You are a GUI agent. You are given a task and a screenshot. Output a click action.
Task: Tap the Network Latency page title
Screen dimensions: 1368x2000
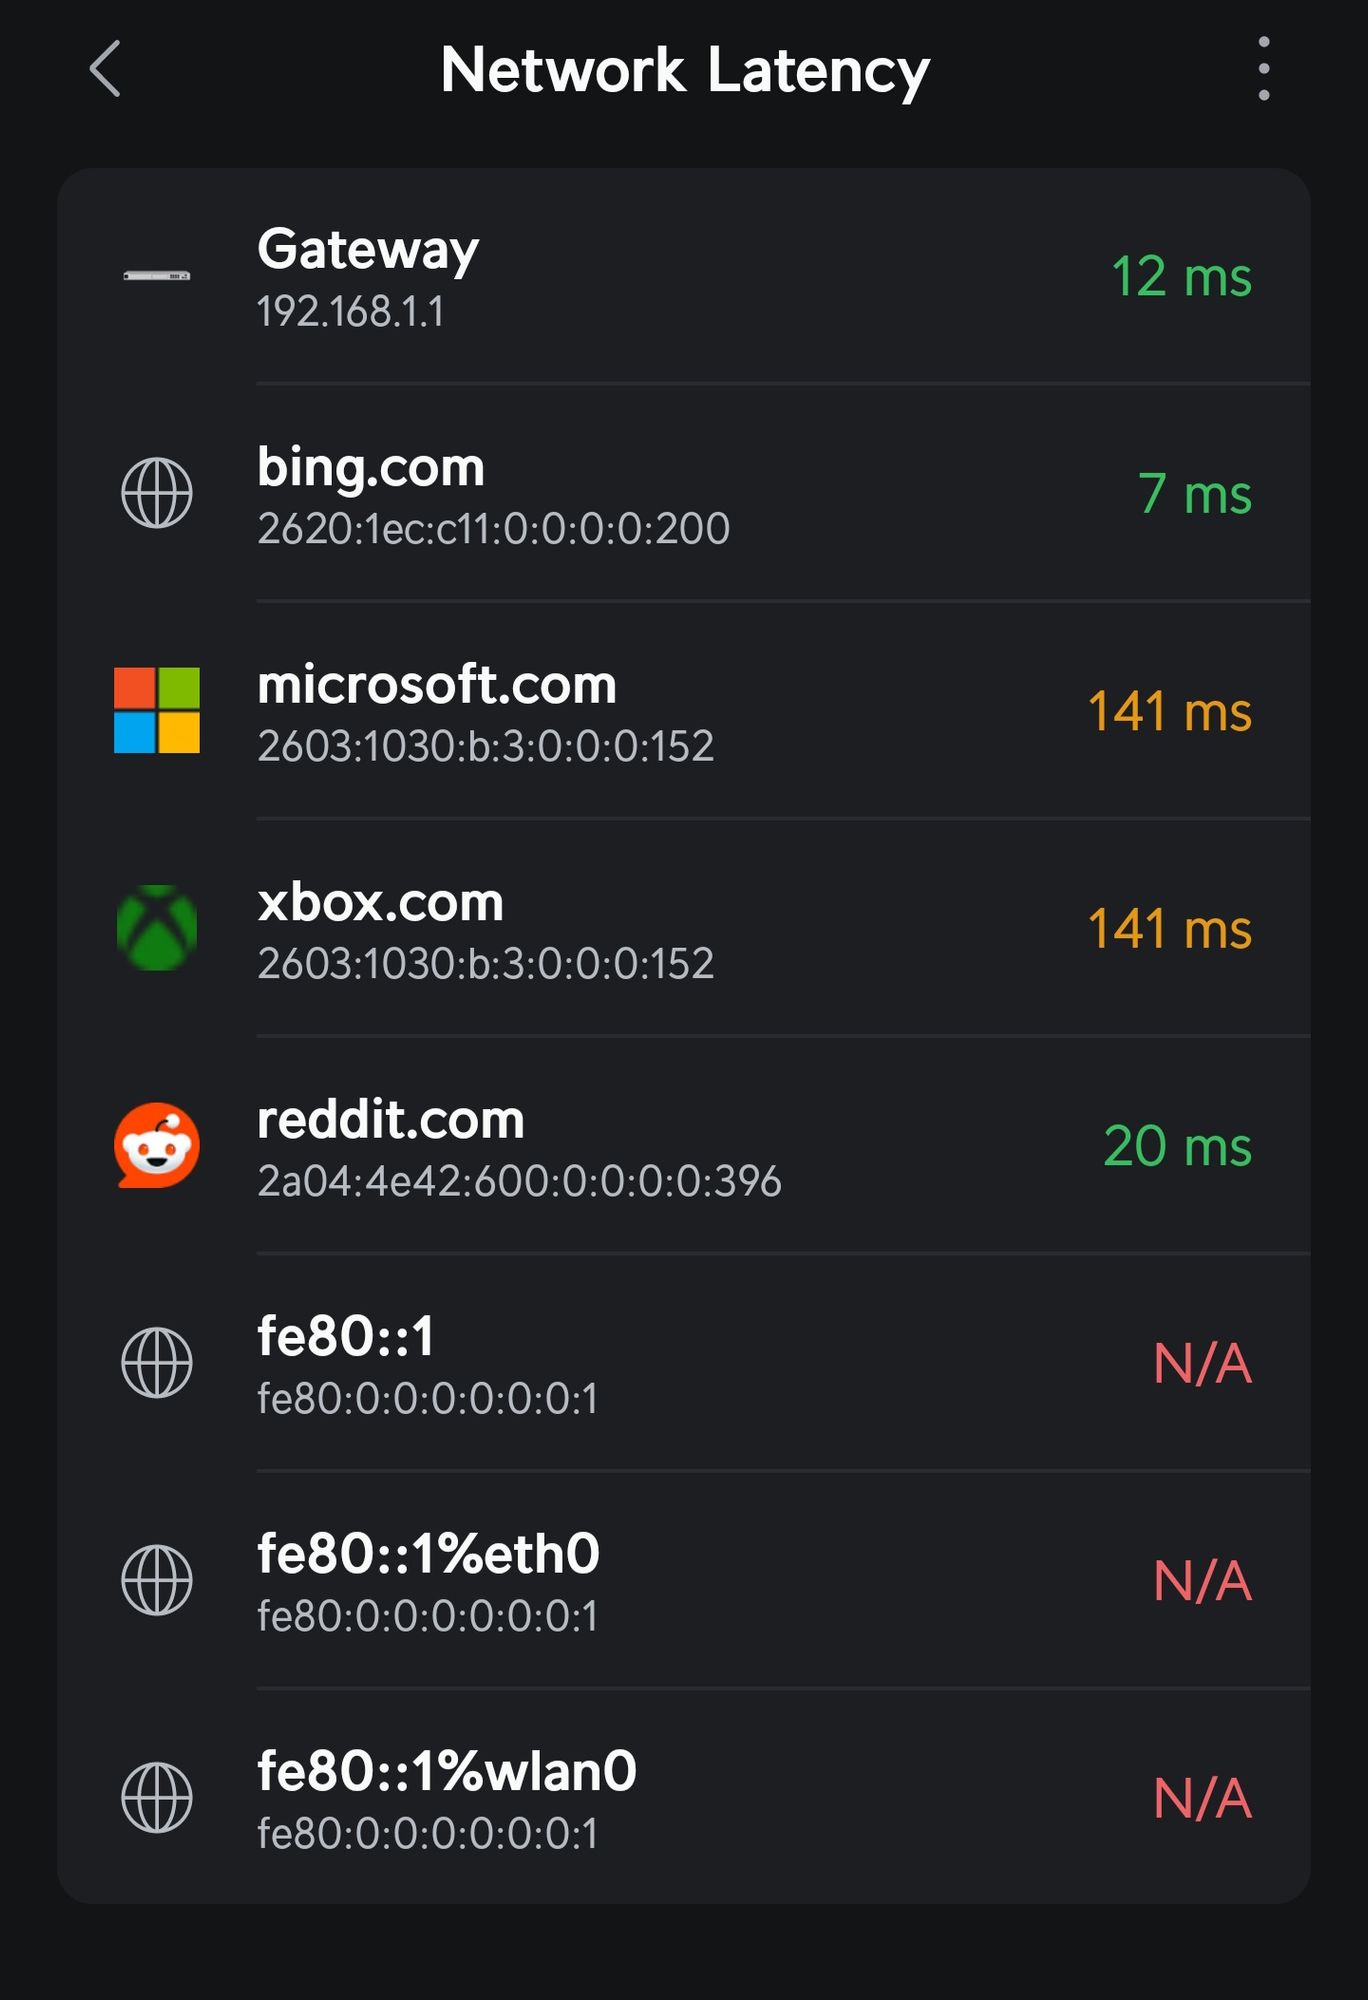[685, 70]
